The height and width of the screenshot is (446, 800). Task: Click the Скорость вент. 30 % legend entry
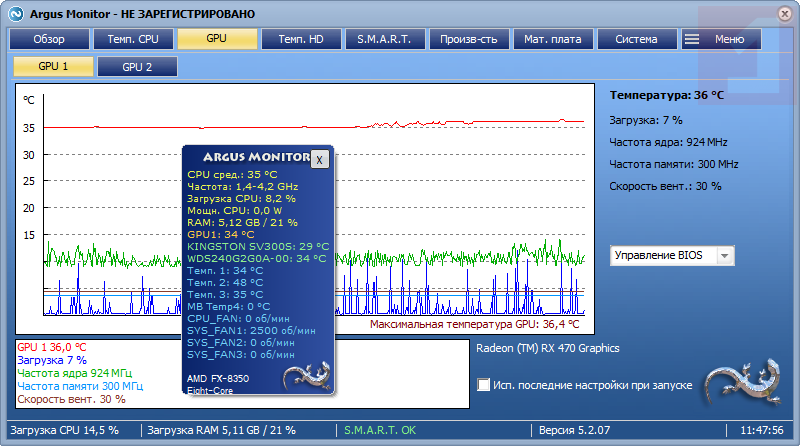[x=71, y=399]
